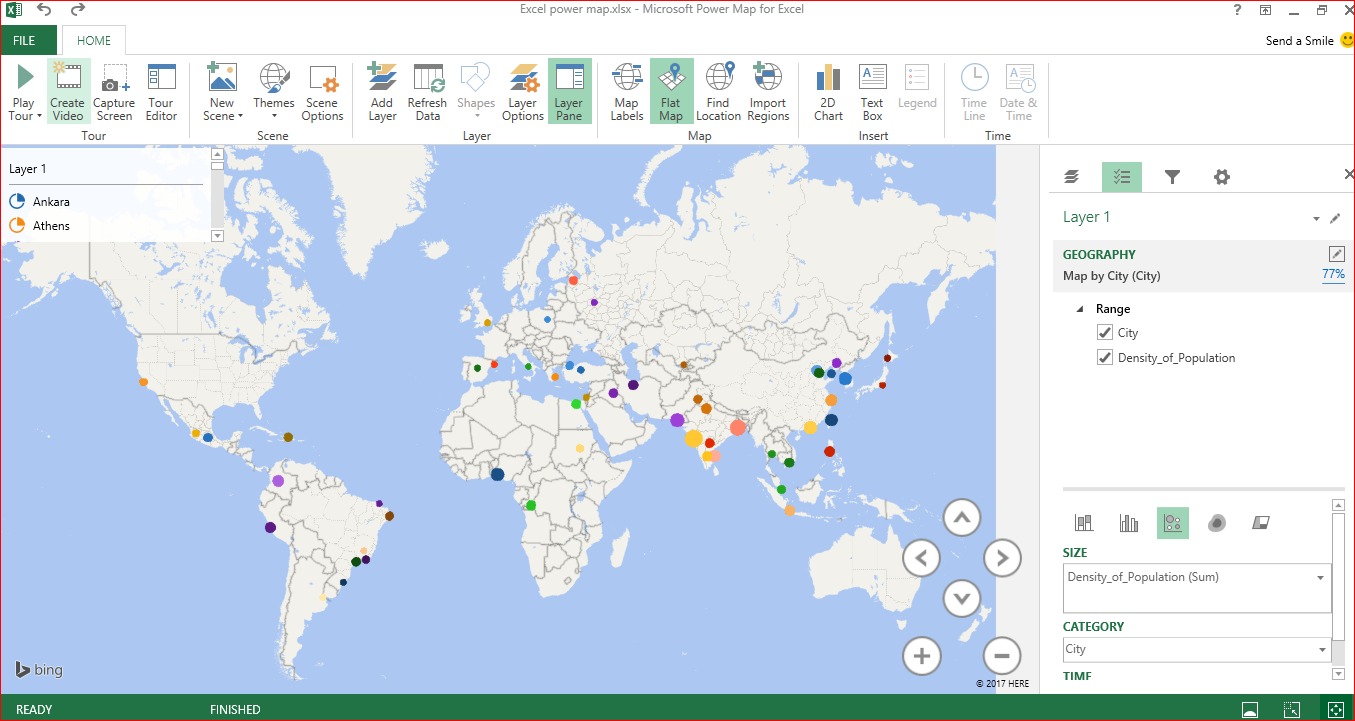Image resolution: width=1355 pixels, height=721 pixels.
Task: Rotate the map left
Action: (x=921, y=557)
